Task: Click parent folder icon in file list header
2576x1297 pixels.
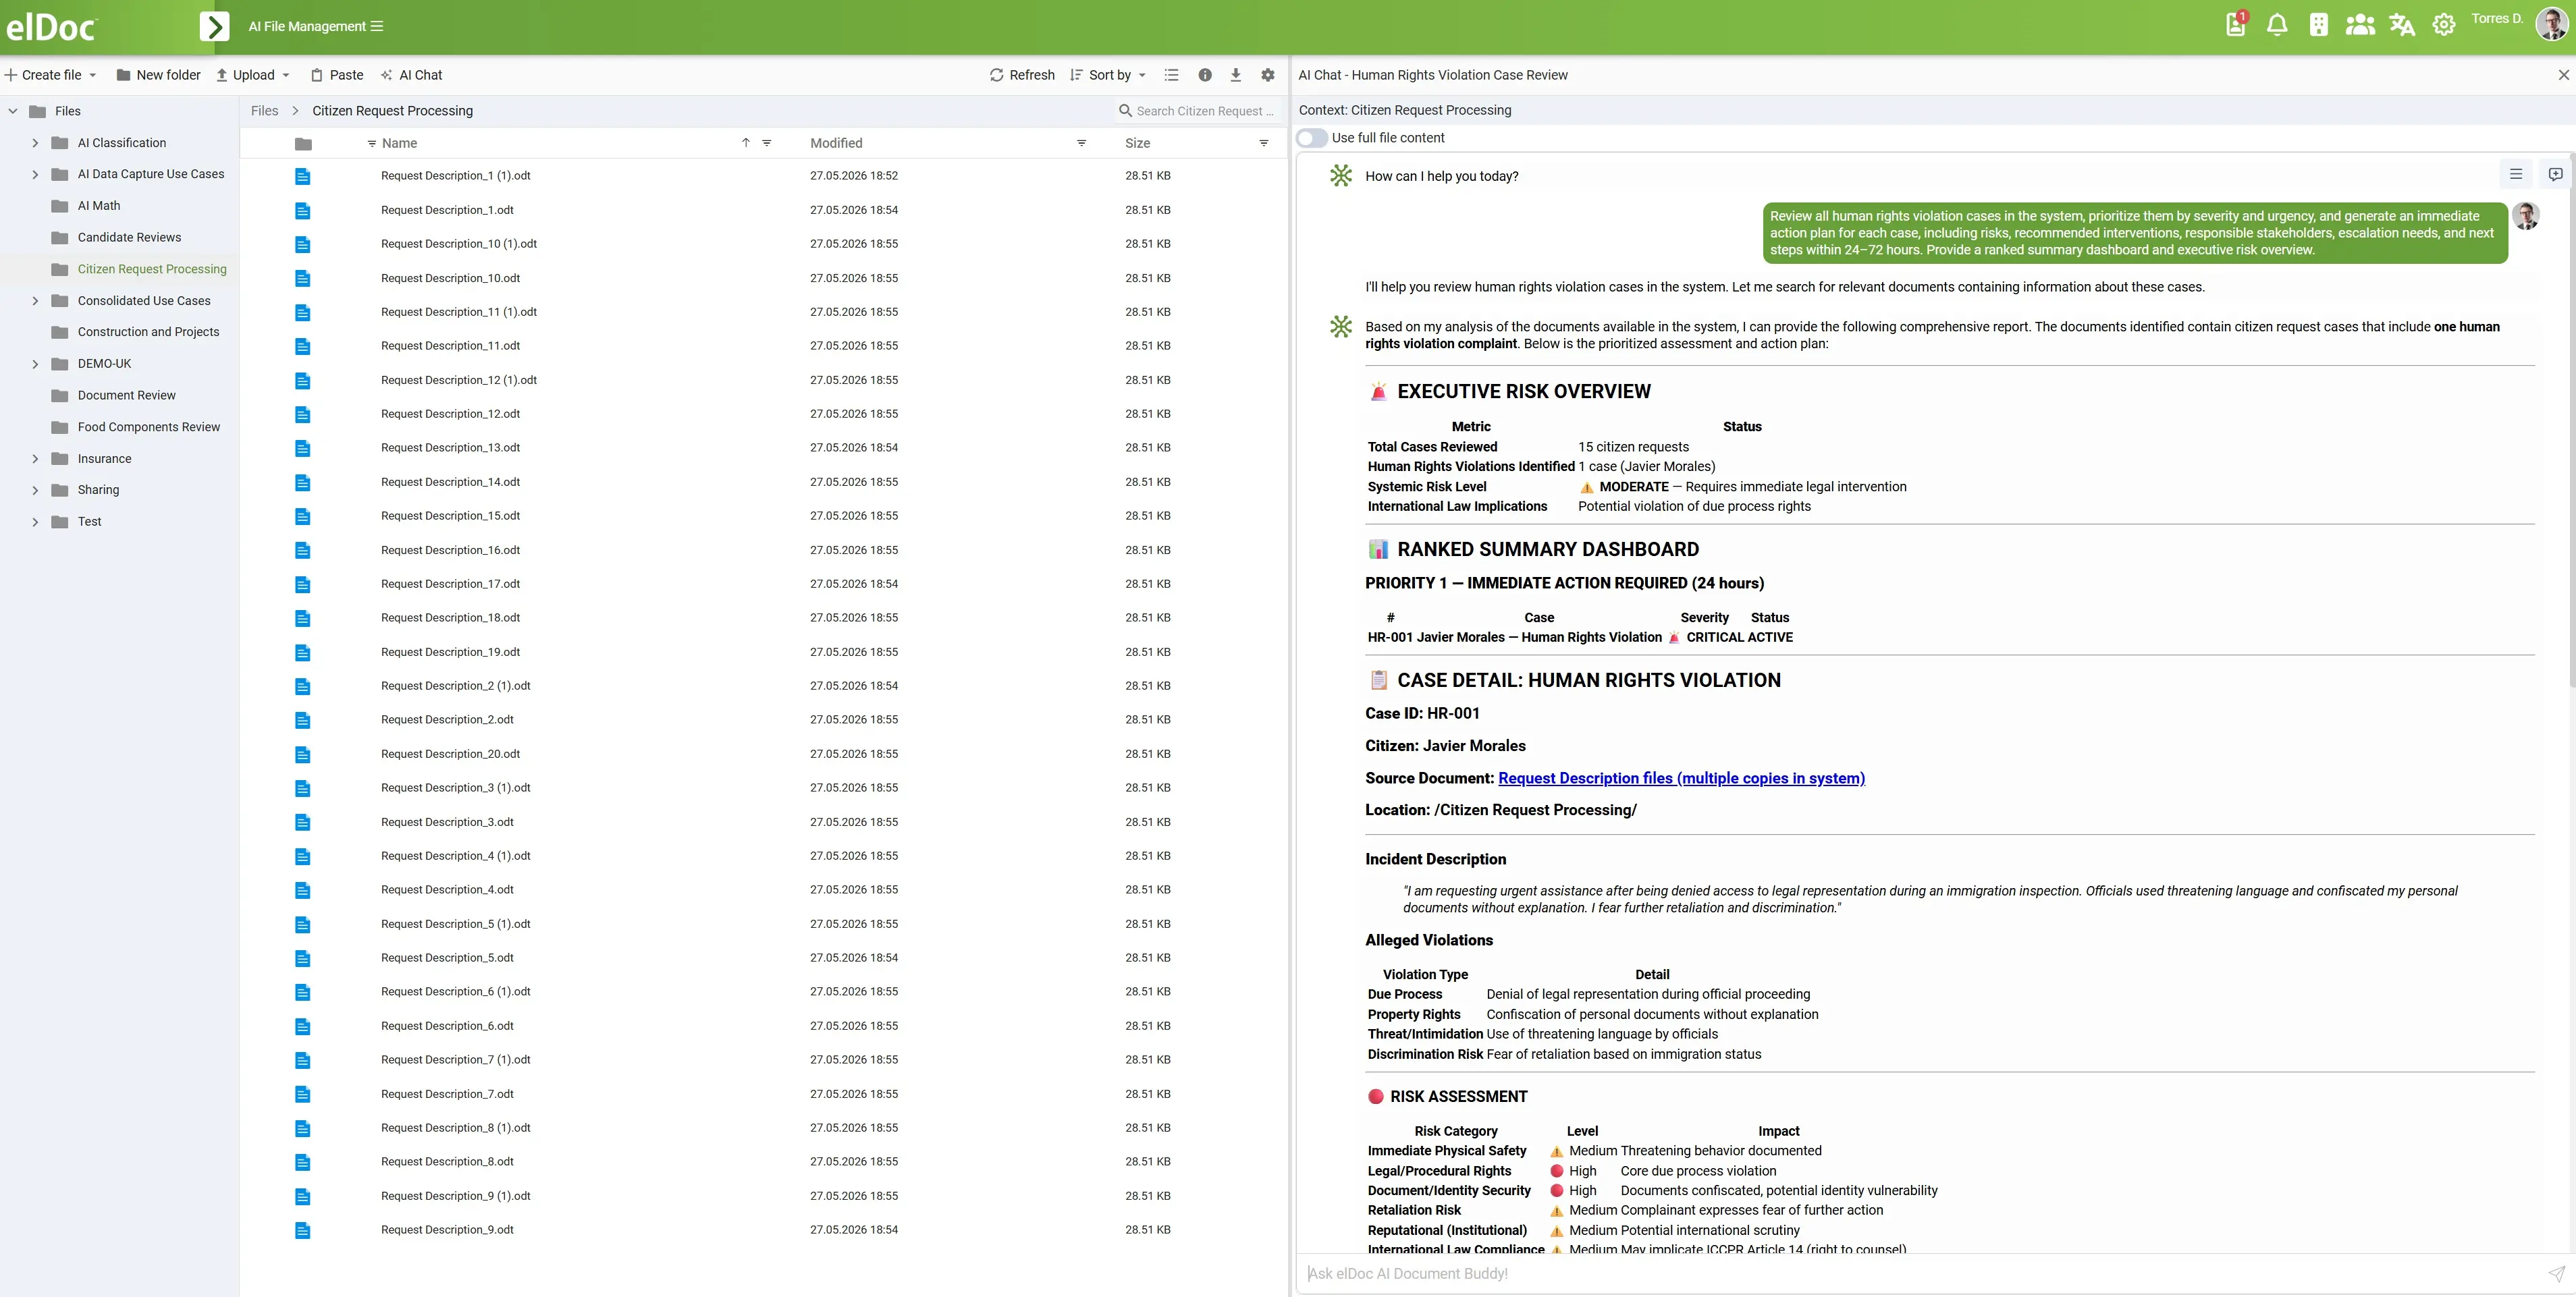Action: [x=303, y=143]
